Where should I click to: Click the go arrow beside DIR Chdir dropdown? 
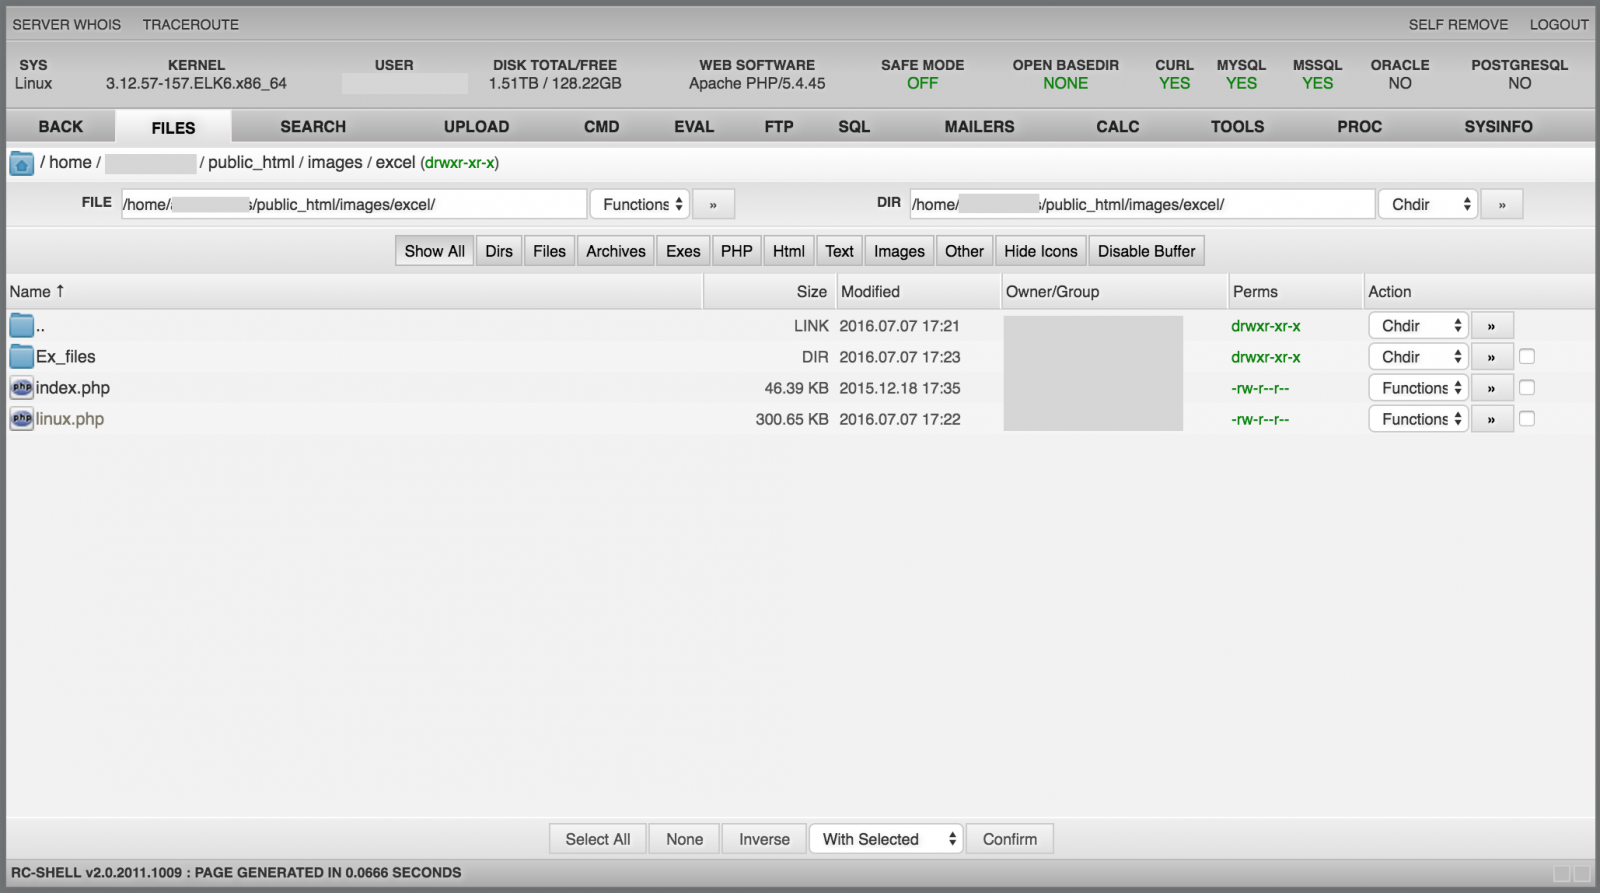(1501, 205)
